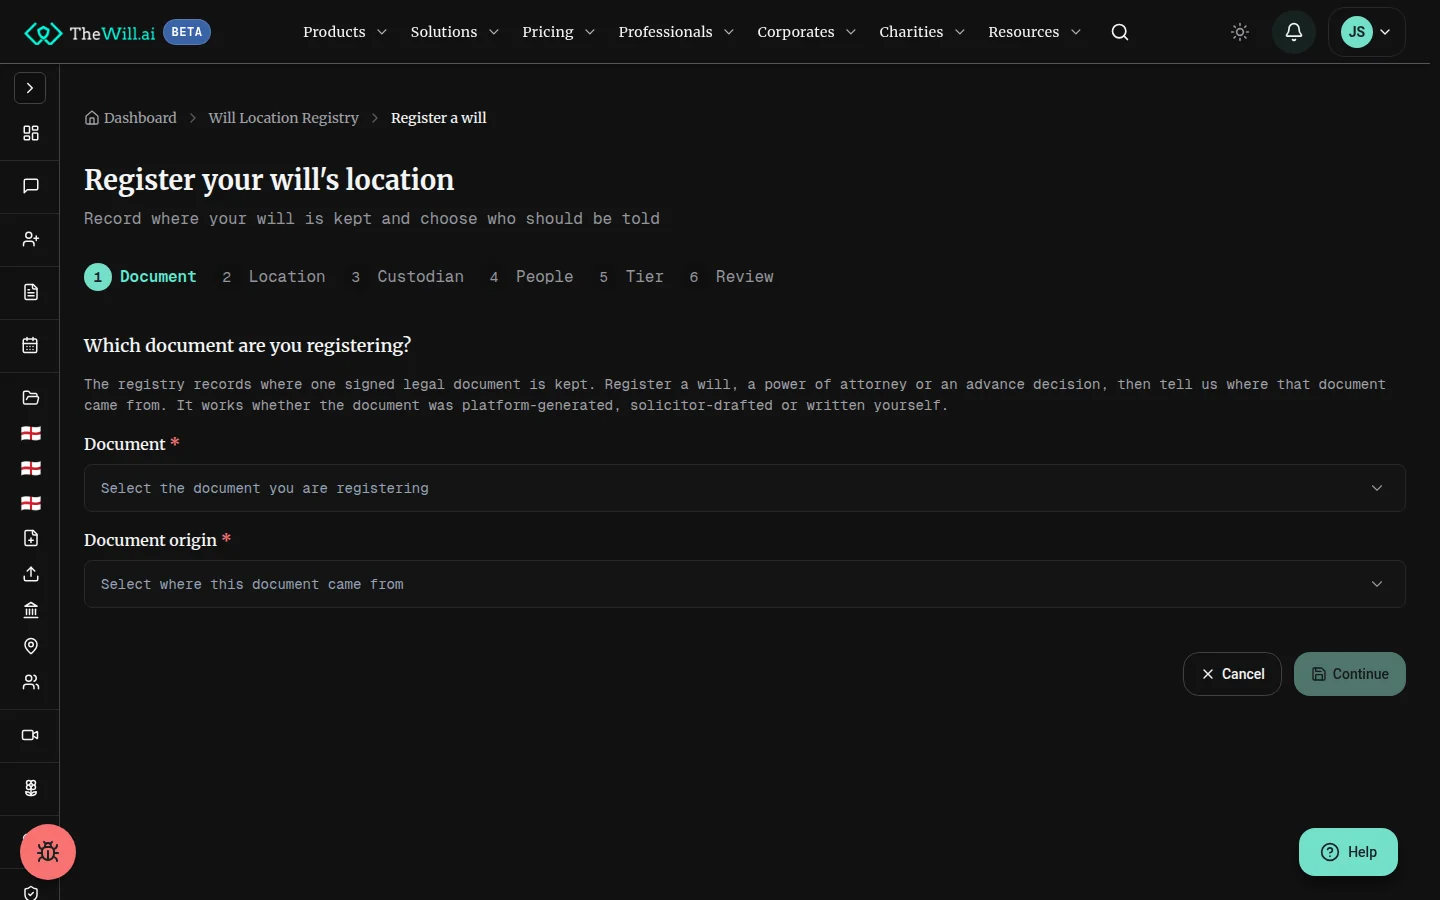Open the video camera icon in sidebar
1440x900 pixels.
click(x=31, y=735)
